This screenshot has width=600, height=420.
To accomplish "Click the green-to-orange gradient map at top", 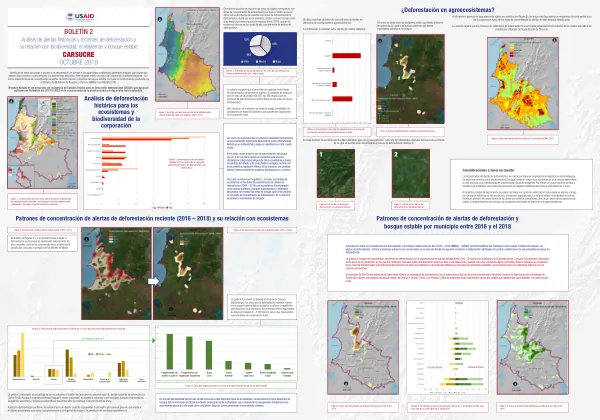I will 187,54.
